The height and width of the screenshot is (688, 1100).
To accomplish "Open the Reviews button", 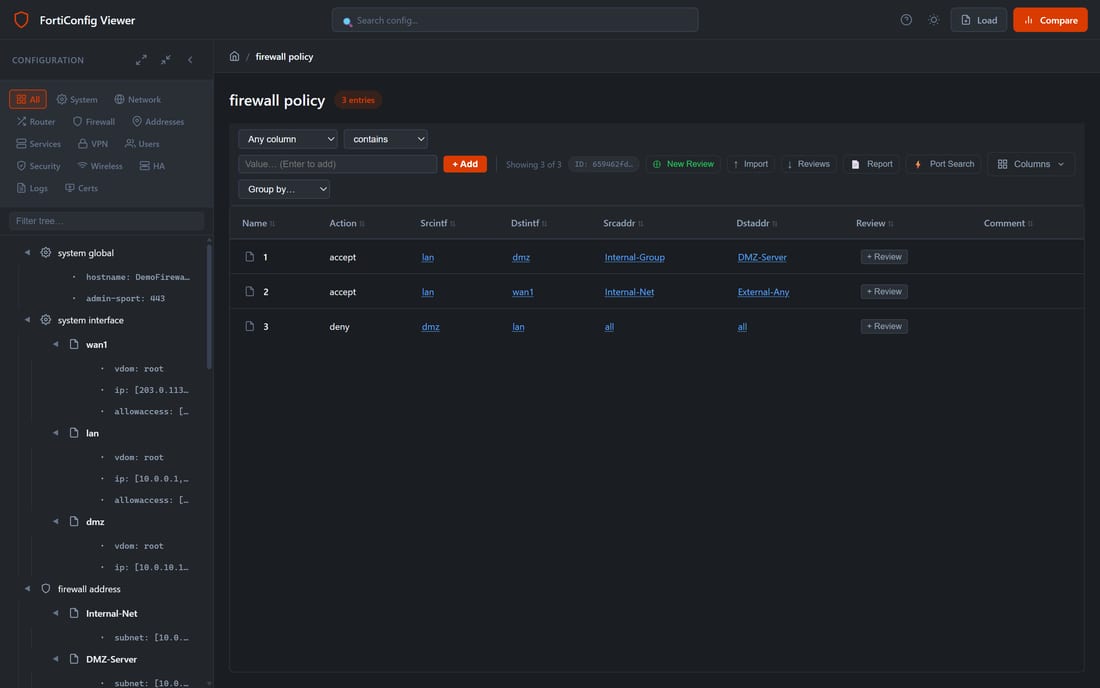I will click(x=808, y=164).
